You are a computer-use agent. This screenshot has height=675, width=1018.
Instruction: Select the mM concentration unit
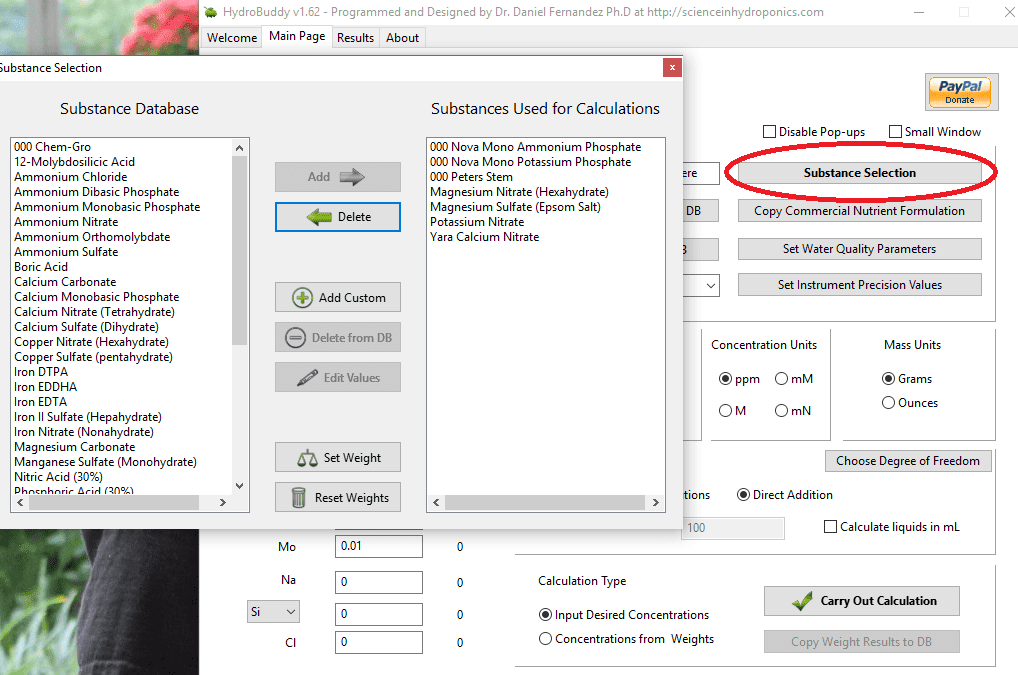(782, 378)
